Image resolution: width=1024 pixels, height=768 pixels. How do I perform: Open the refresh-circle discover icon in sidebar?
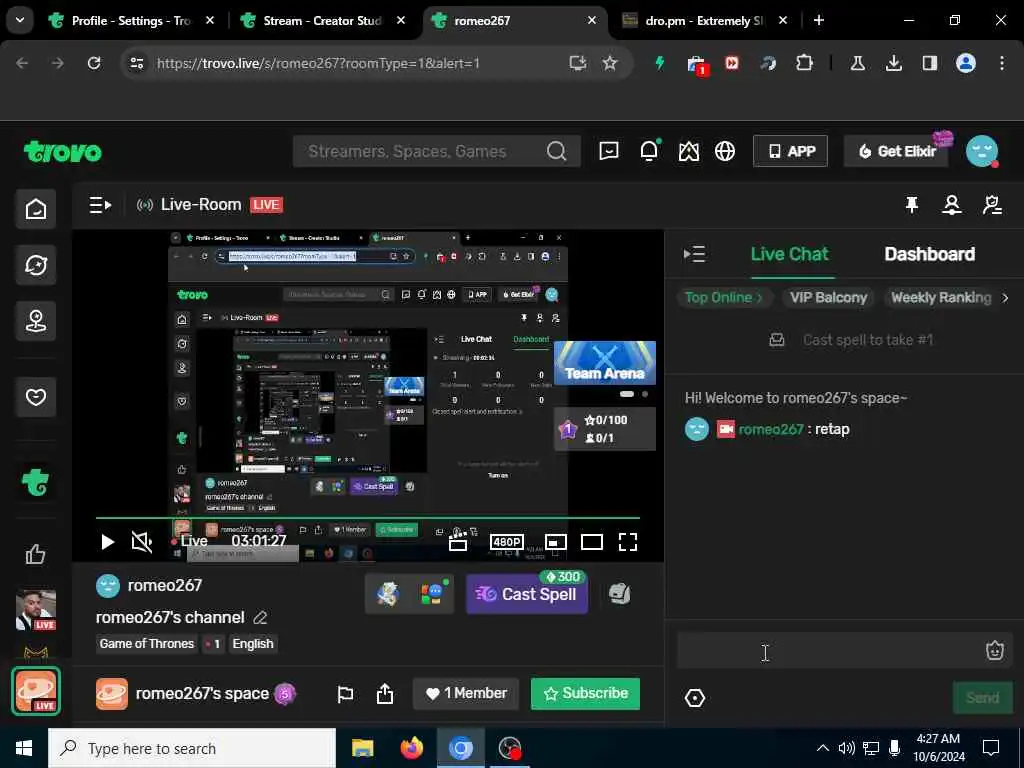click(x=36, y=265)
